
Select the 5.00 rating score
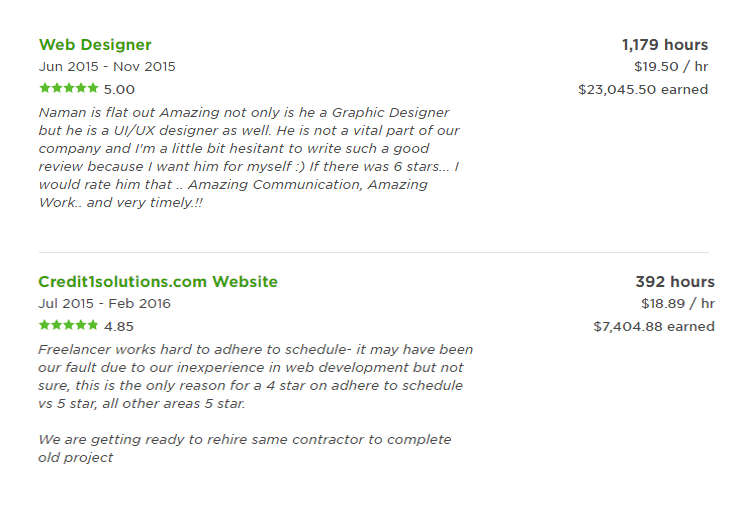point(119,89)
